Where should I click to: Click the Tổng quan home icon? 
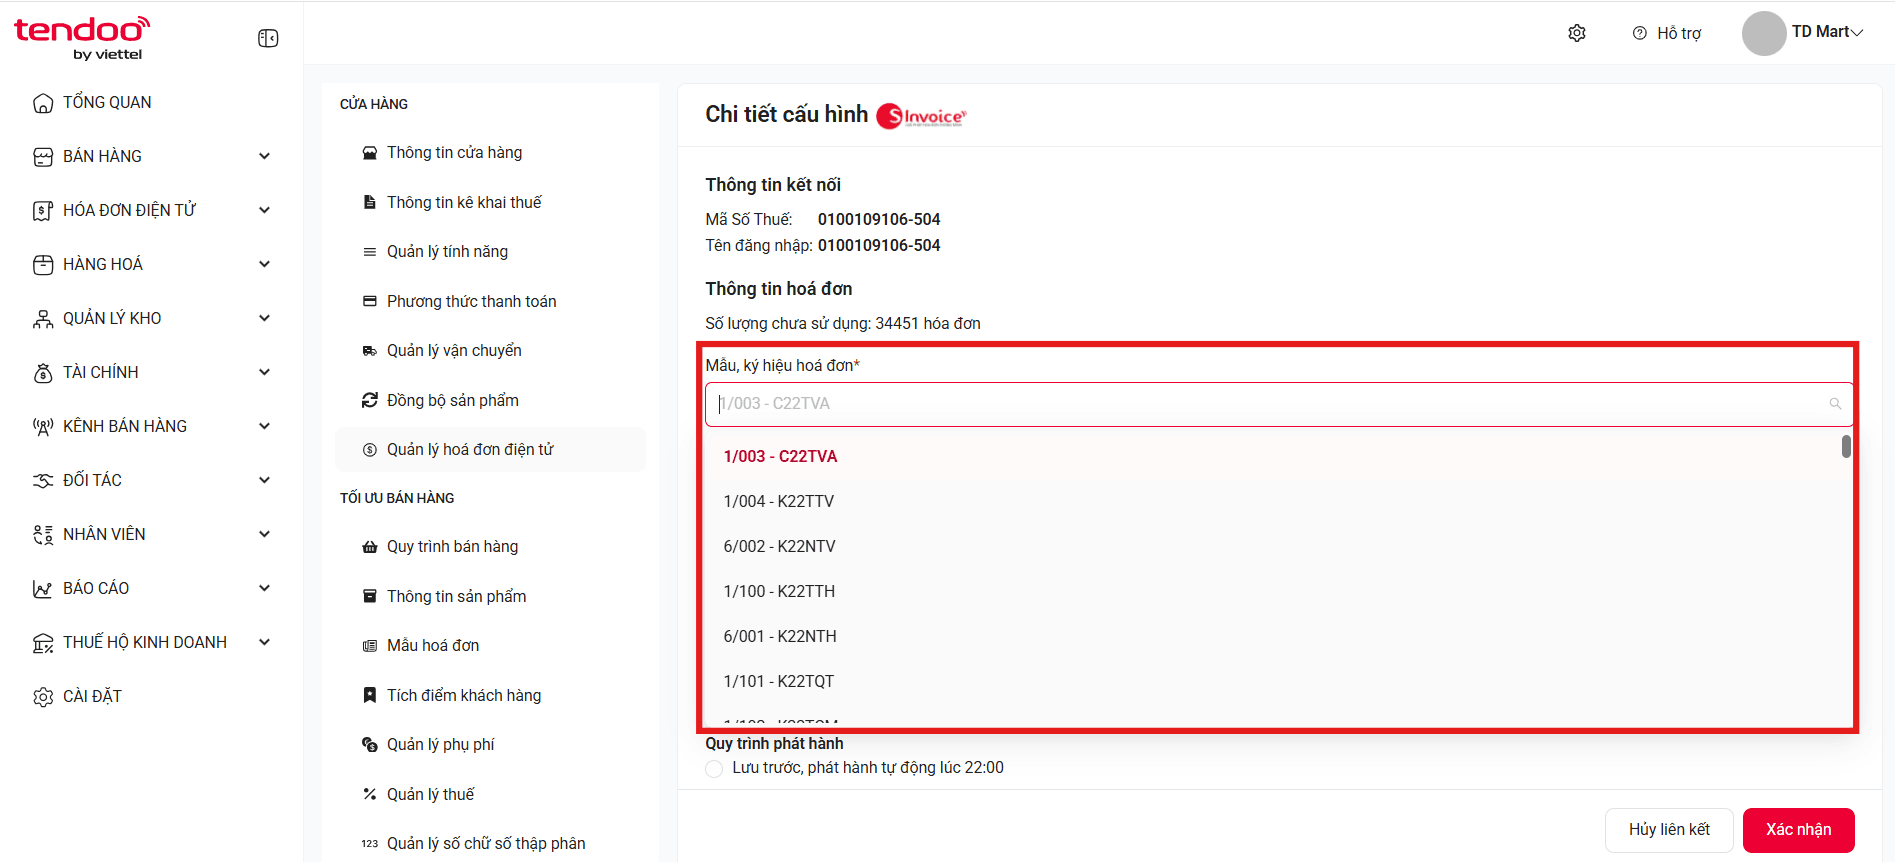point(43,103)
